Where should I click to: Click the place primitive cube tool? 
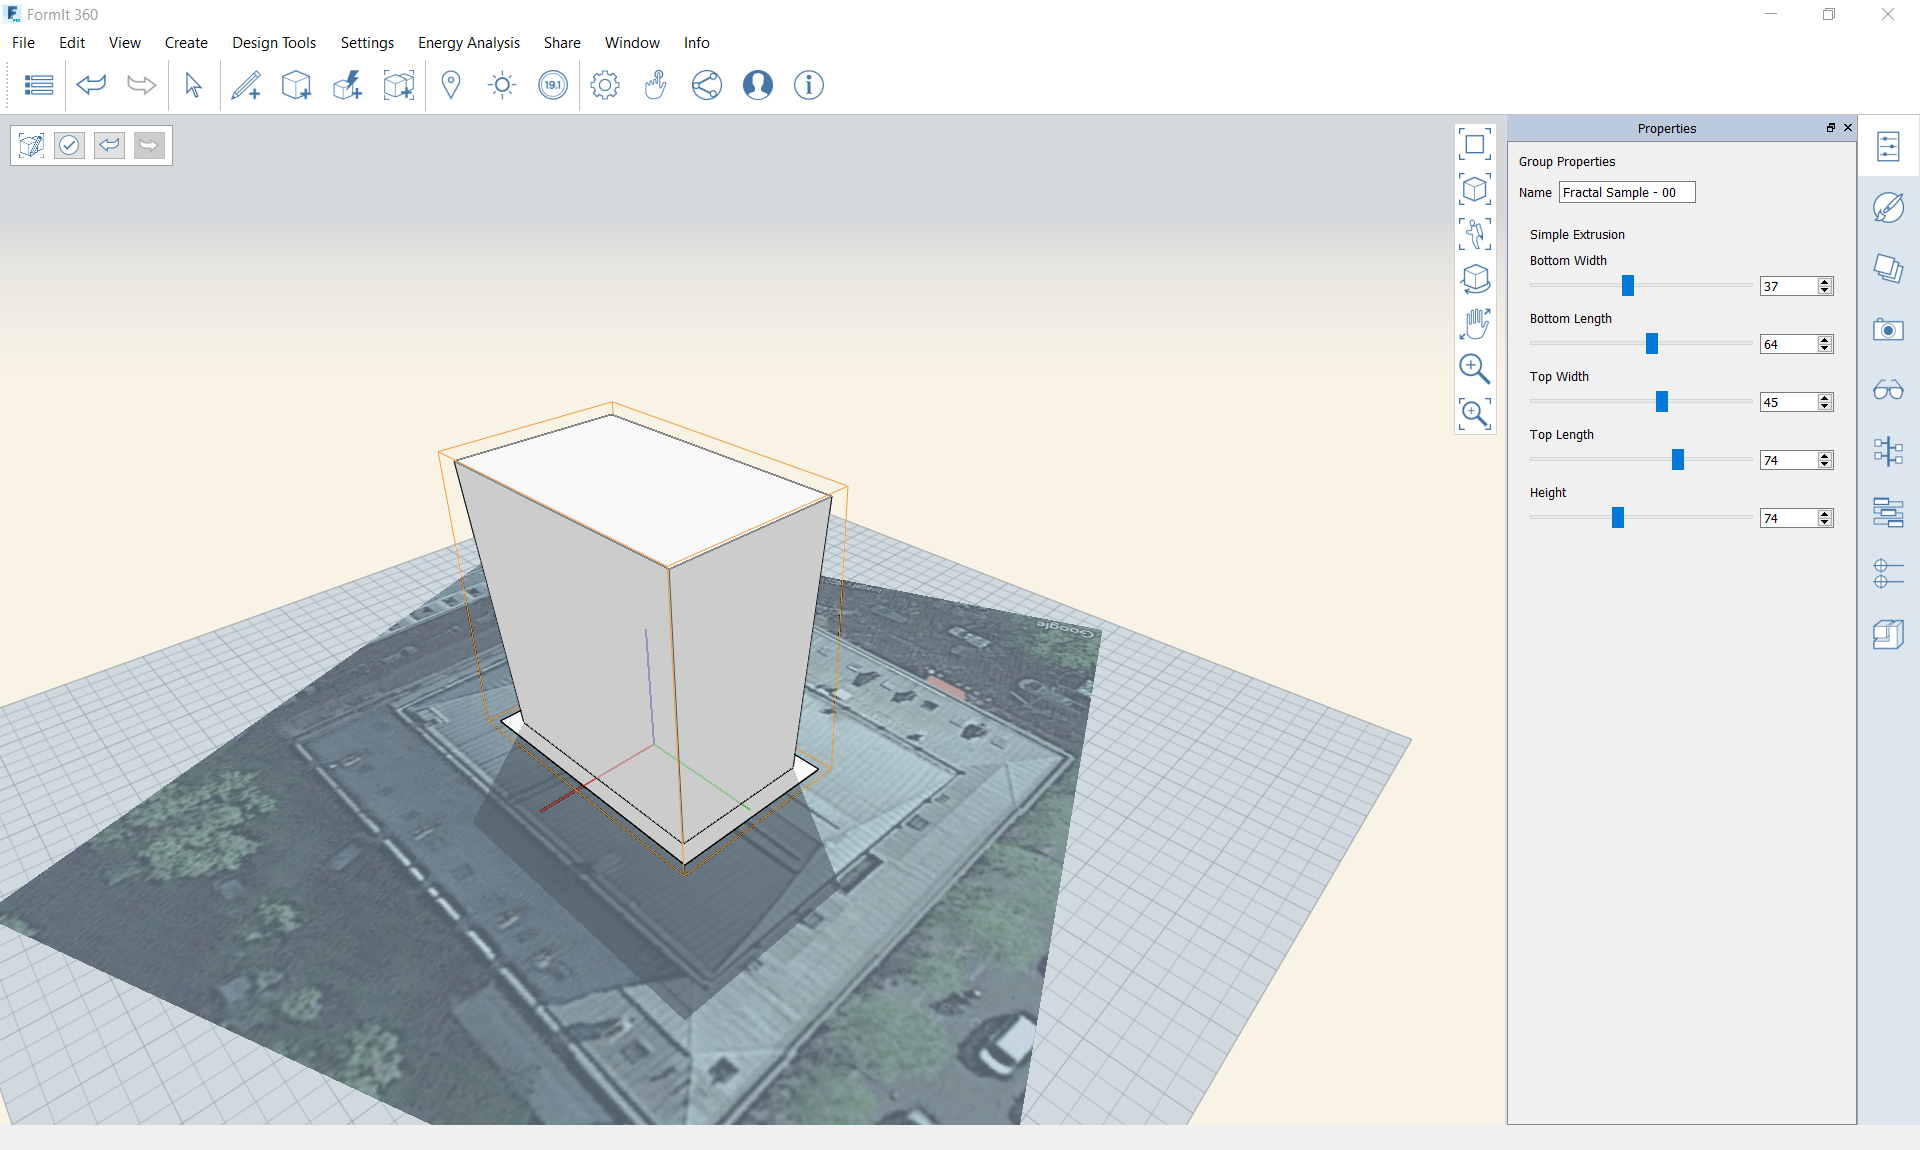click(296, 85)
